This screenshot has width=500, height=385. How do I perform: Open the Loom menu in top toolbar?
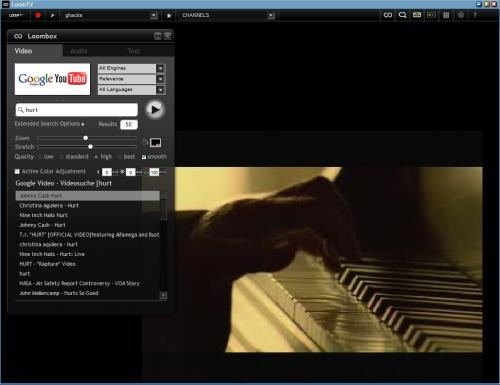16,15
